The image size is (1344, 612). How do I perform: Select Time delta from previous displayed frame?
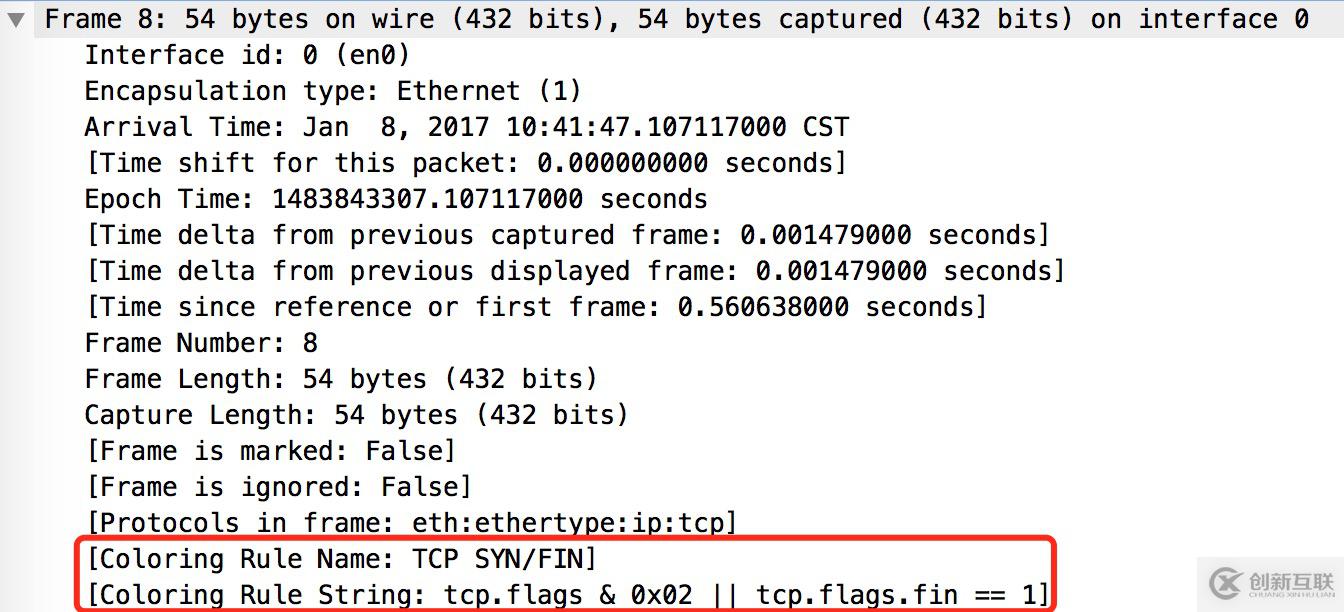575,271
